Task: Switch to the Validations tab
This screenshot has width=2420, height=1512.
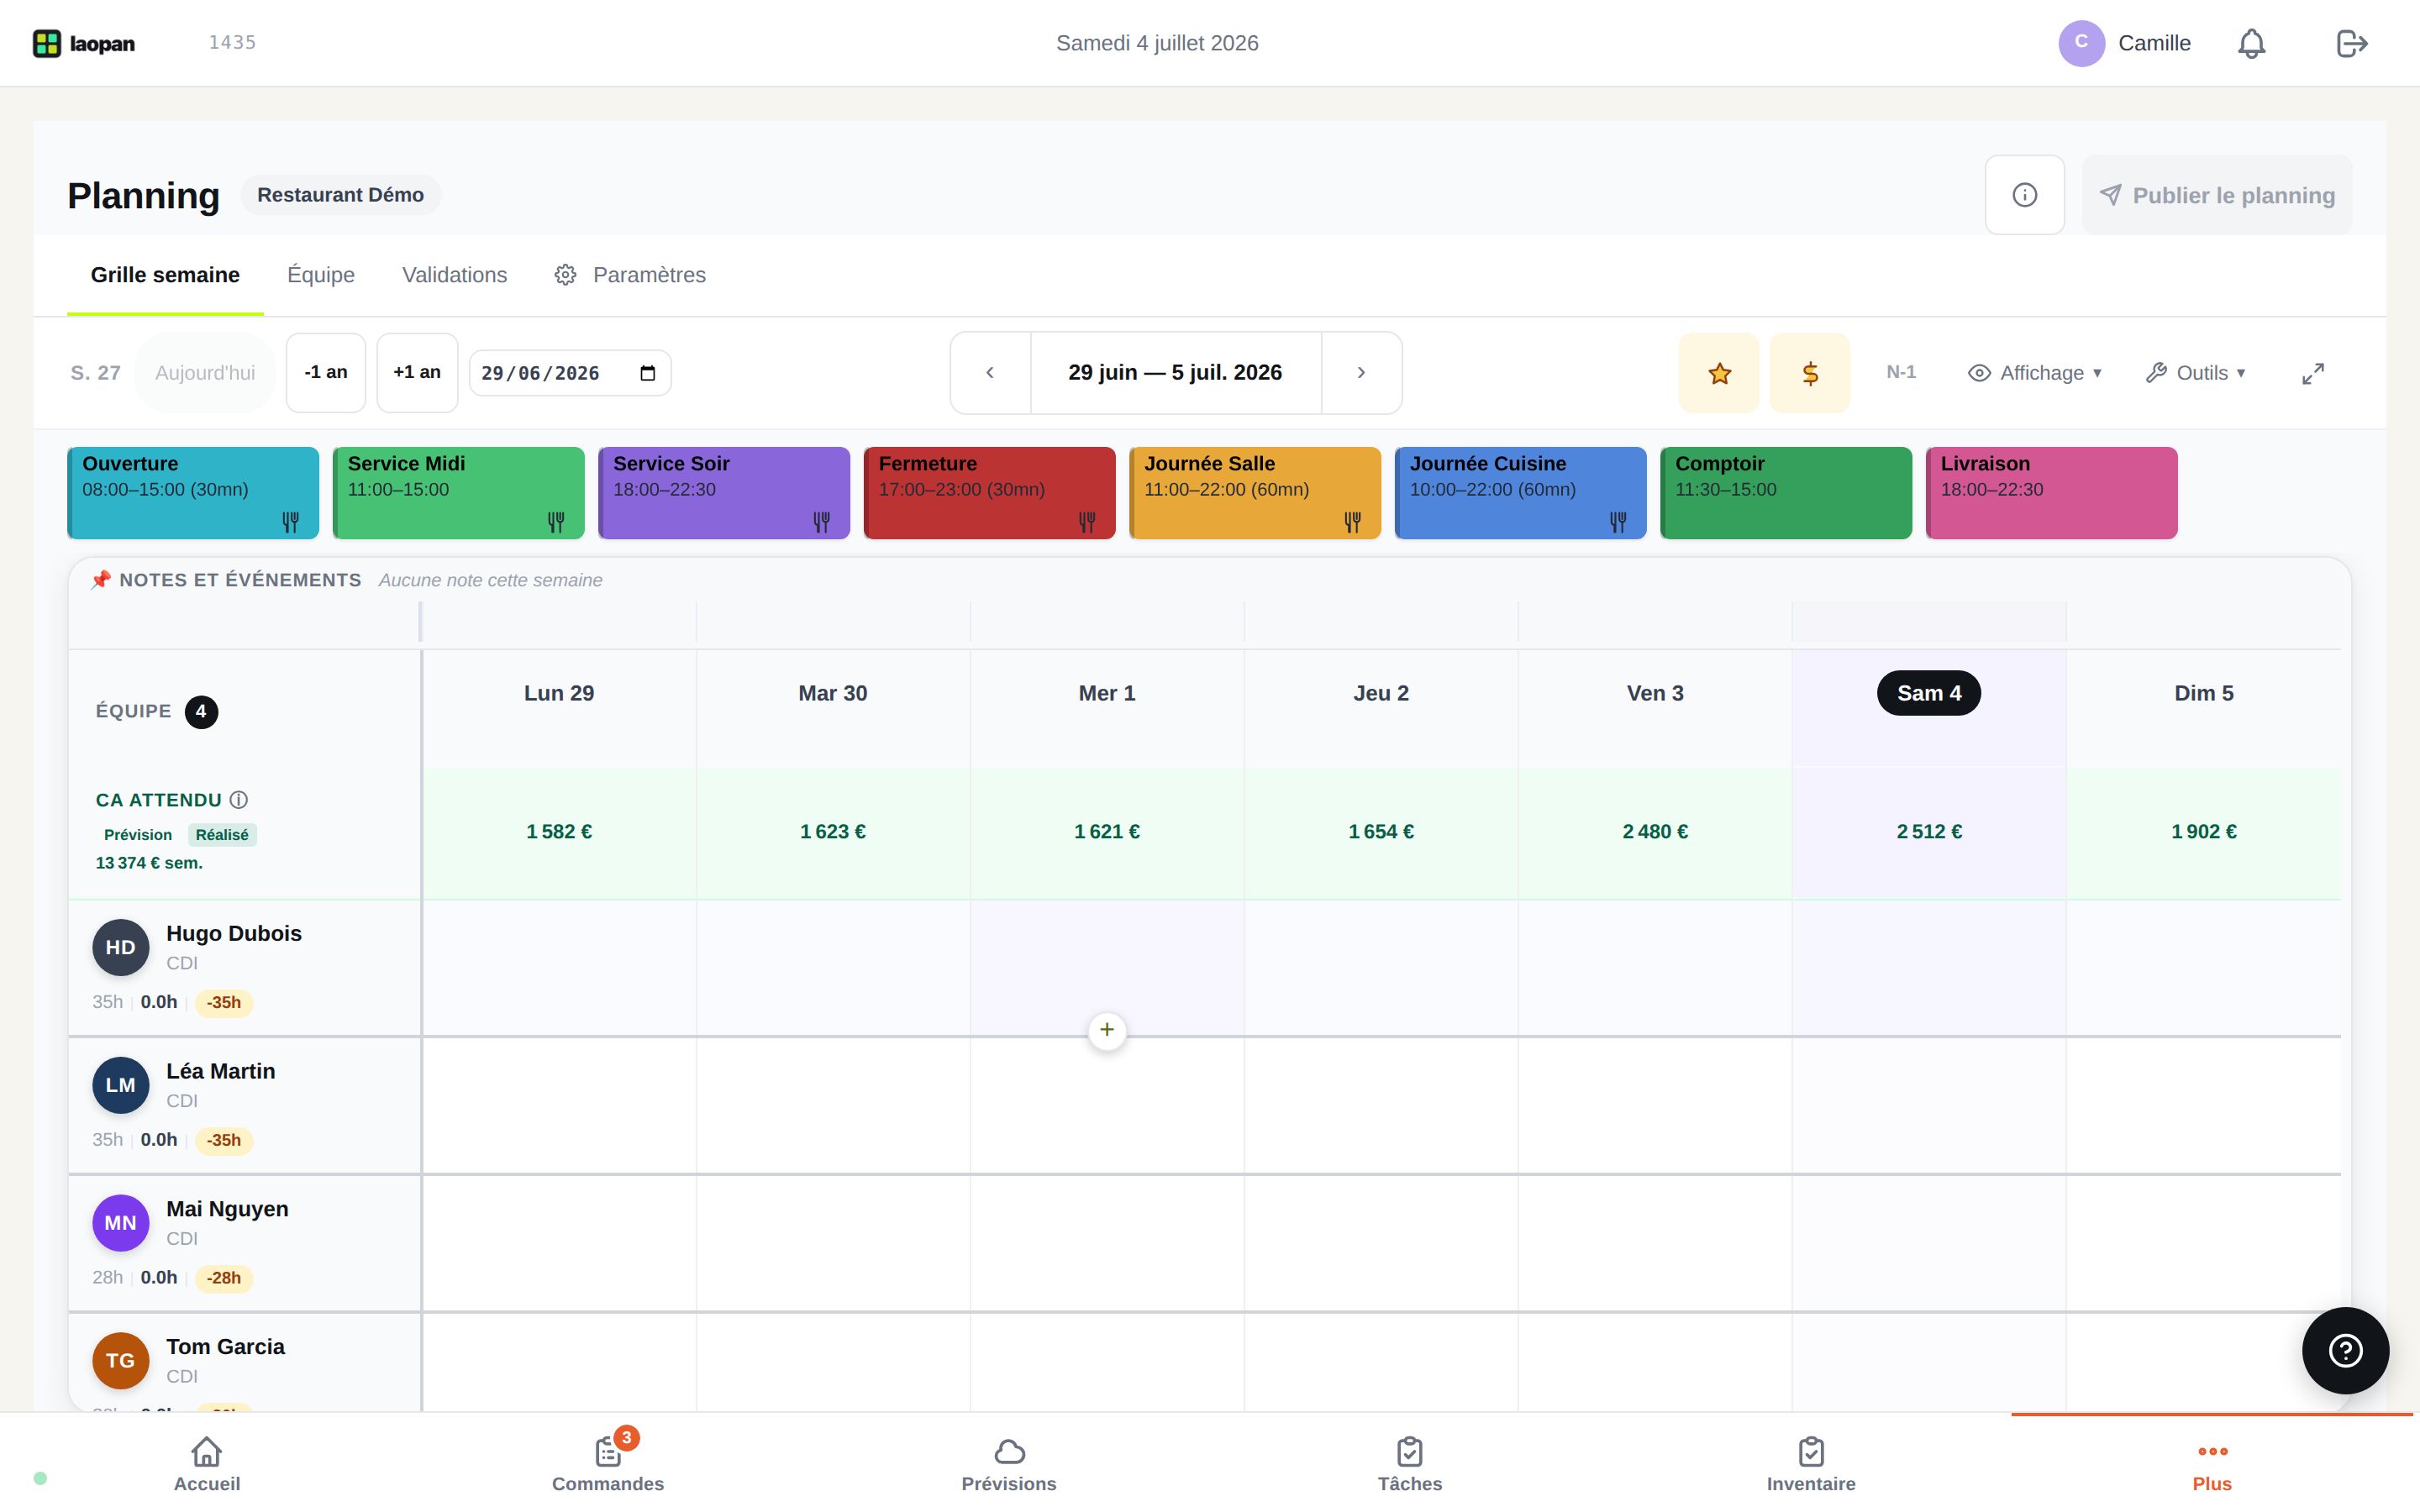Action: (454, 275)
